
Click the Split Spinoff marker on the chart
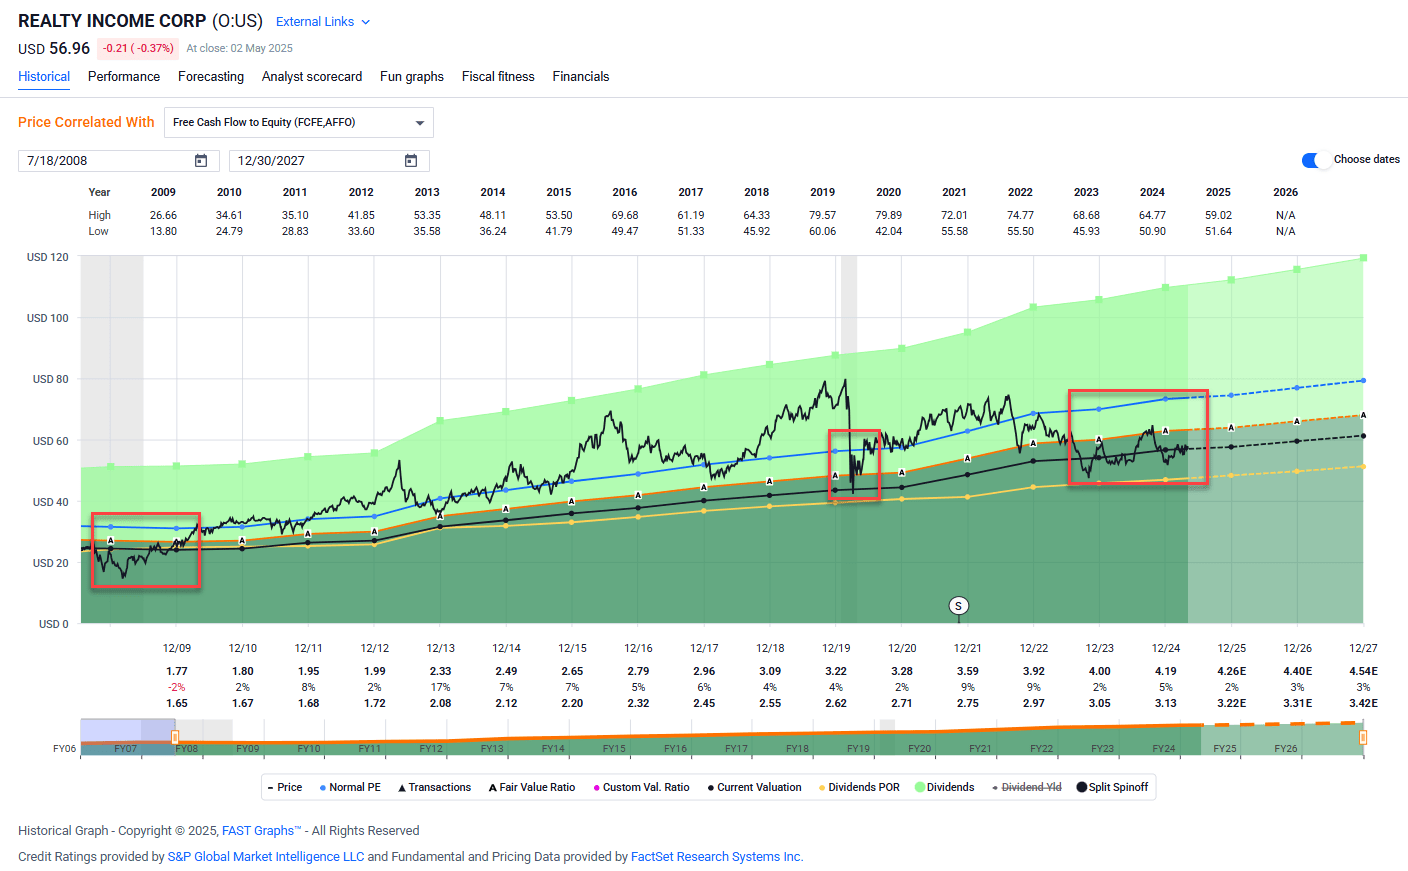[958, 605]
